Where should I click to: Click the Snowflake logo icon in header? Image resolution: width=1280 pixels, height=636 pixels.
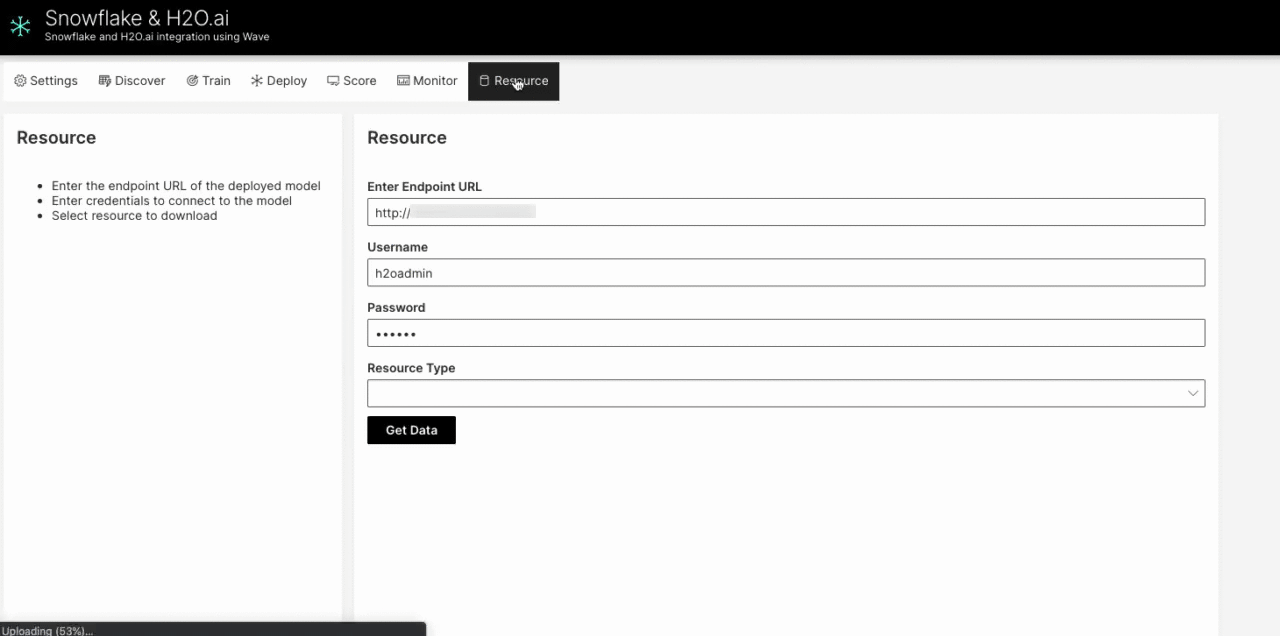(x=20, y=27)
